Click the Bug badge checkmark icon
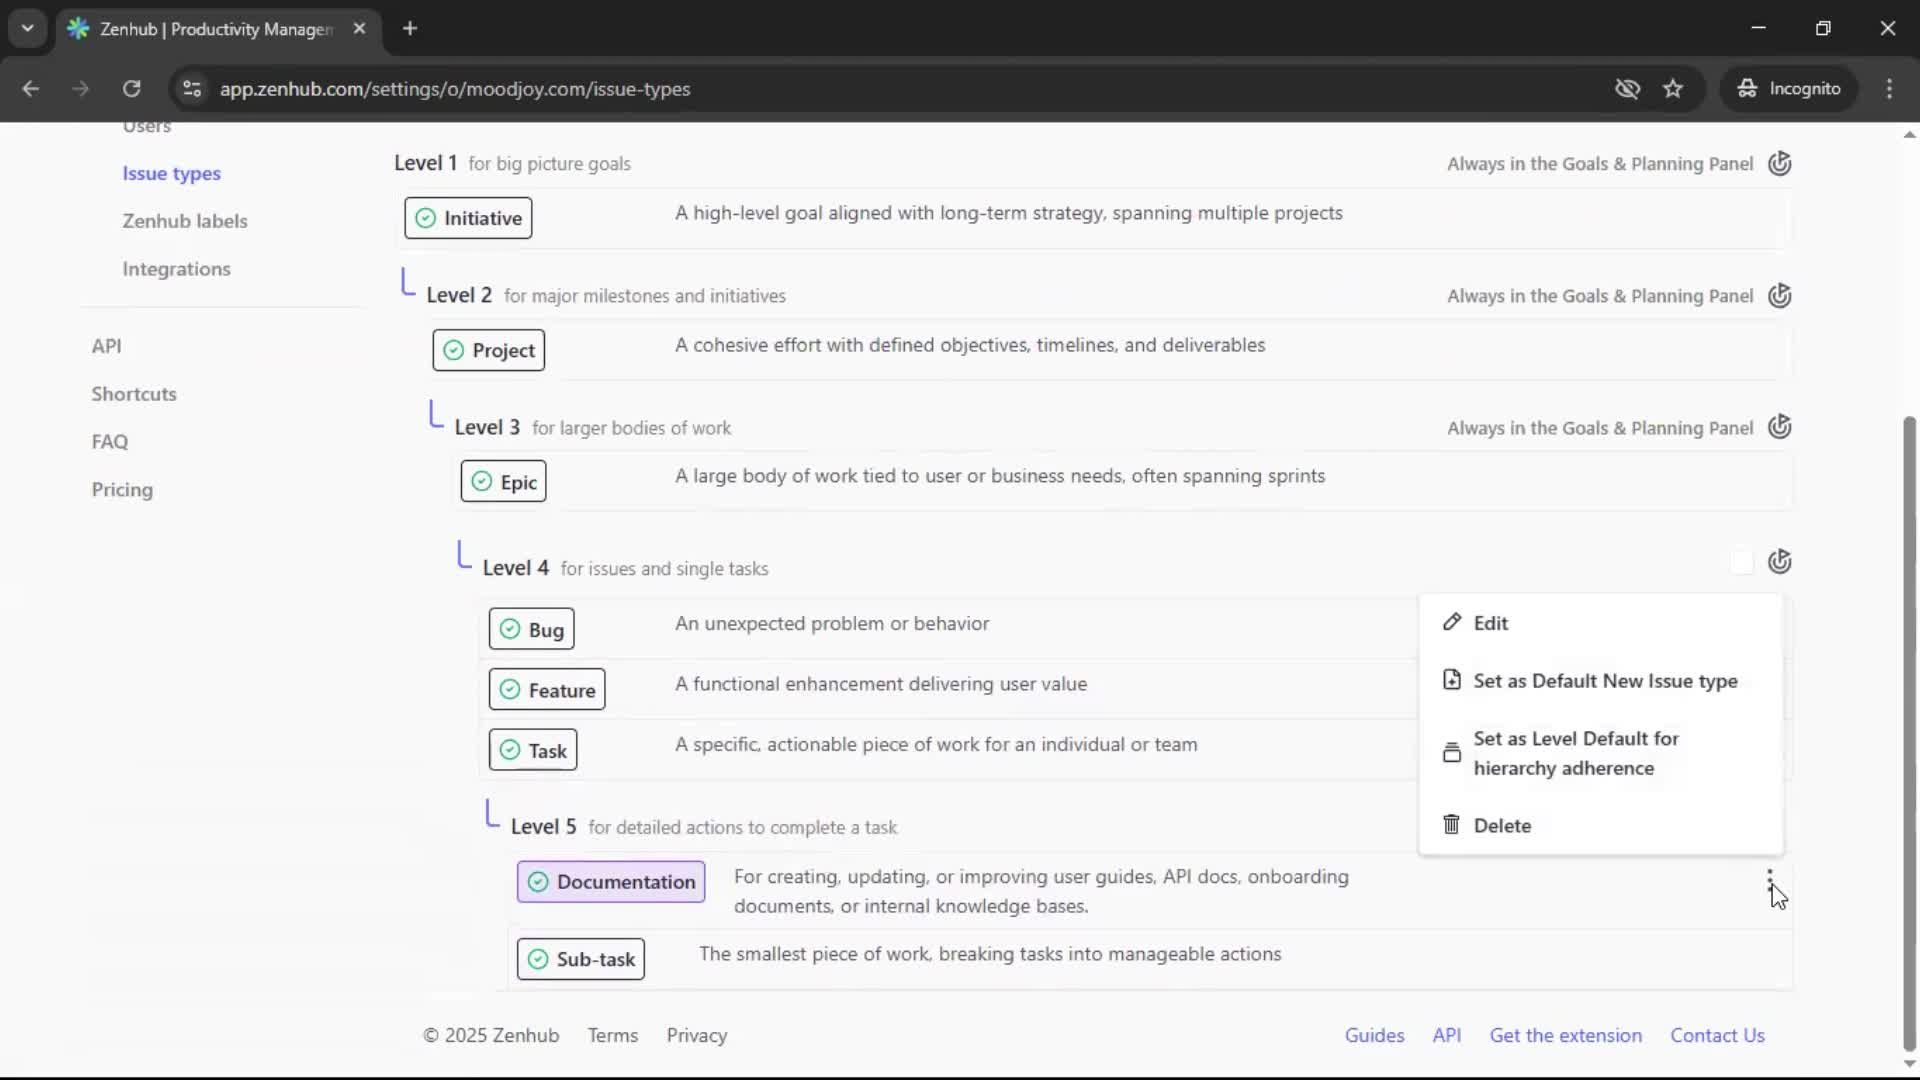Viewport: 1920px width, 1080px height. pos(510,629)
